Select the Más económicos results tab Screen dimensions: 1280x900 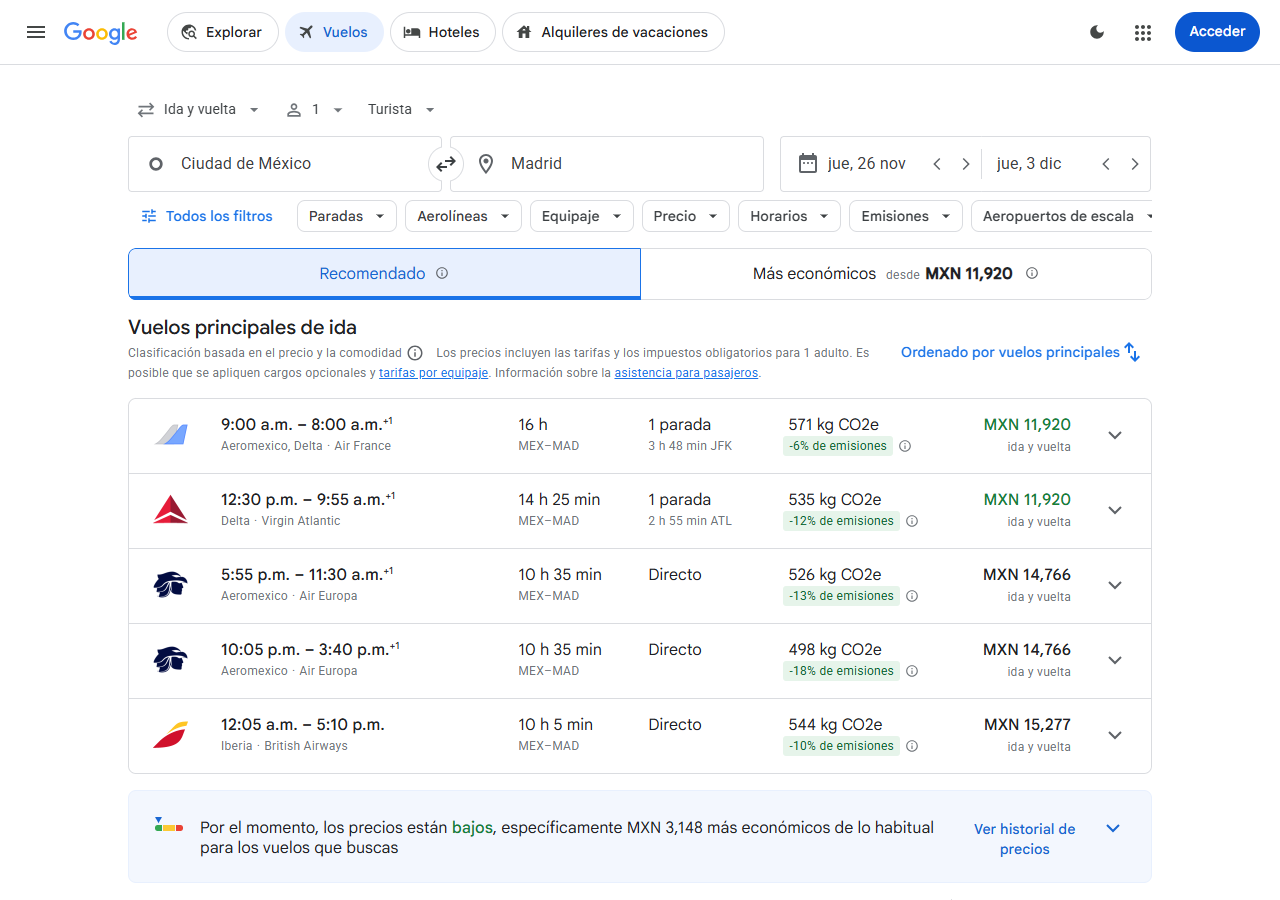pyautogui.click(x=895, y=273)
